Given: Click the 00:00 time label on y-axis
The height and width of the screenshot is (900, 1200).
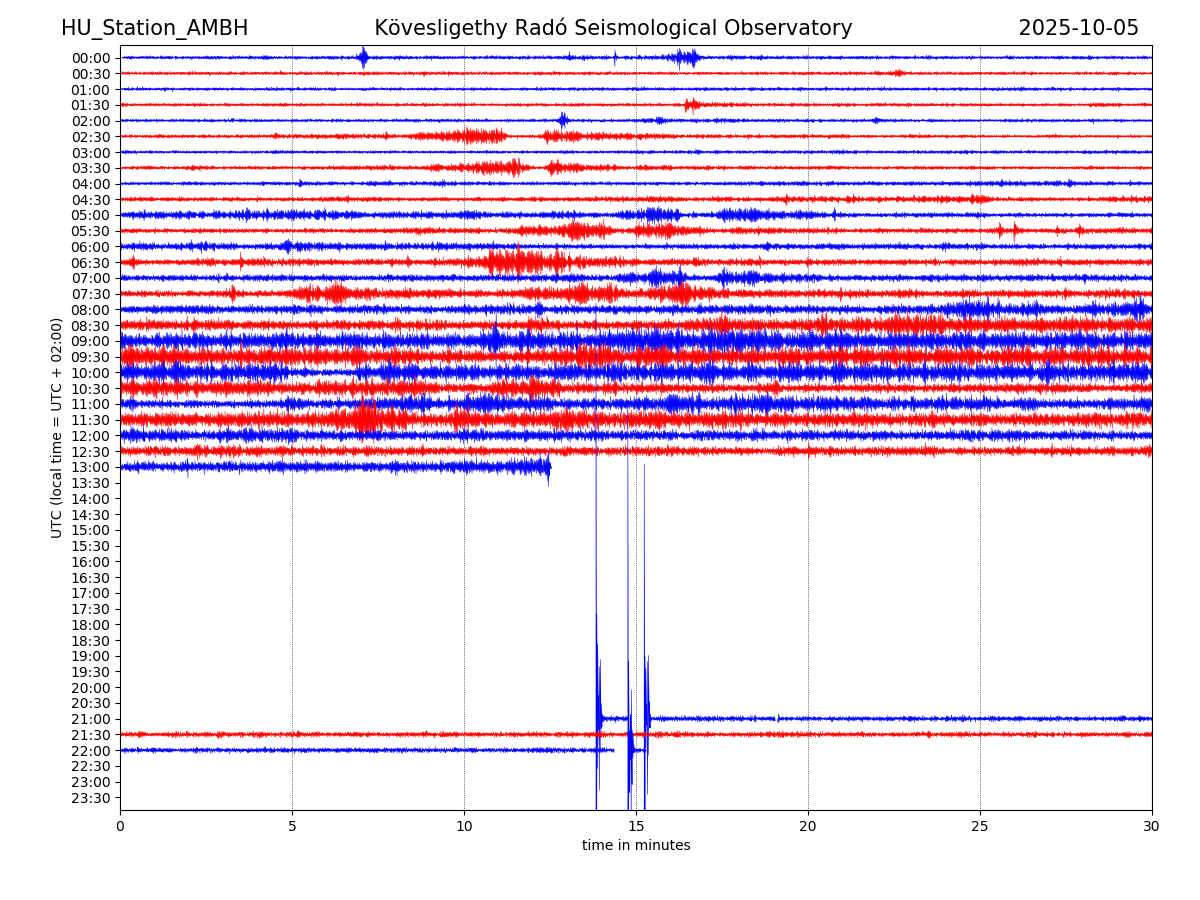Looking at the screenshot, I should [x=91, y=58].
